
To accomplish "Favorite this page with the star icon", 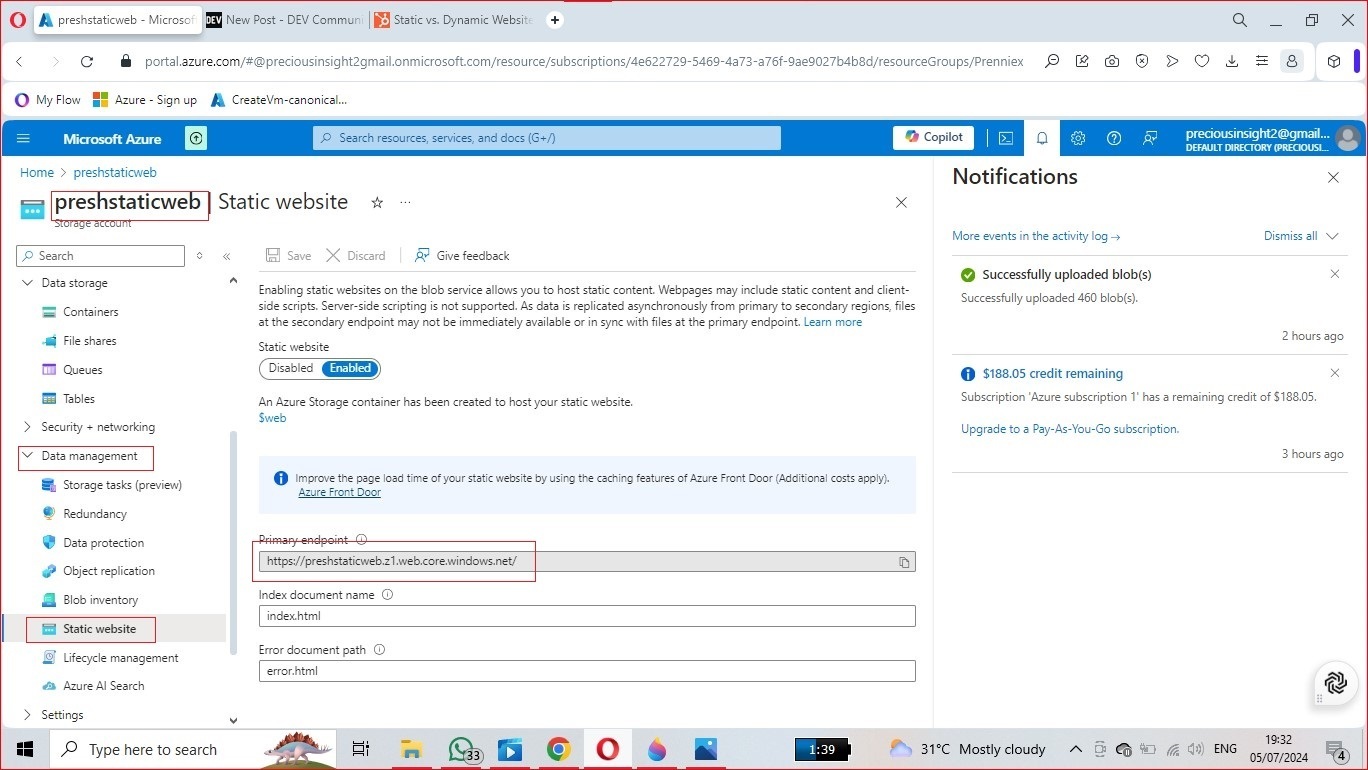I will (377, 203).
